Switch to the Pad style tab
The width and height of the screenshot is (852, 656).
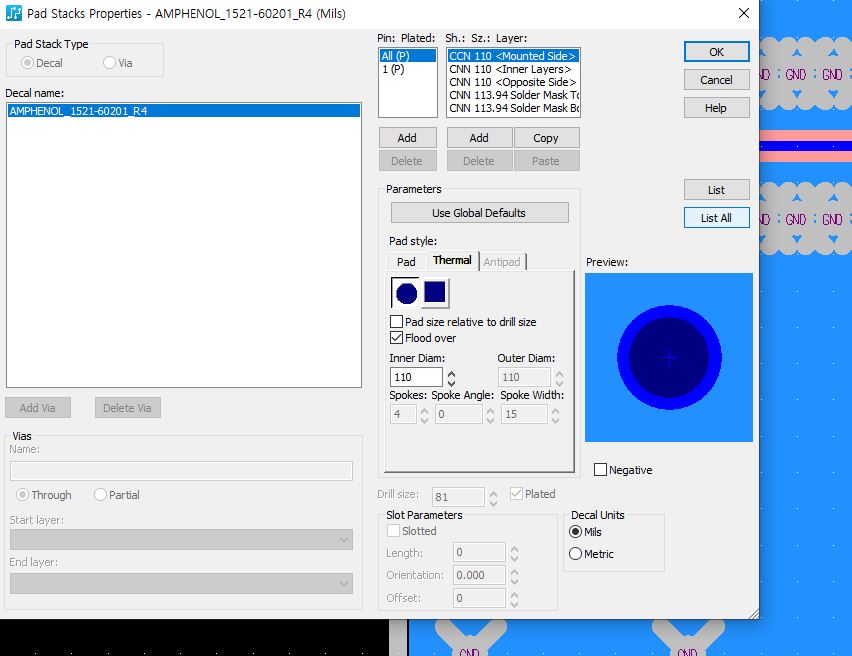point(406,262)
